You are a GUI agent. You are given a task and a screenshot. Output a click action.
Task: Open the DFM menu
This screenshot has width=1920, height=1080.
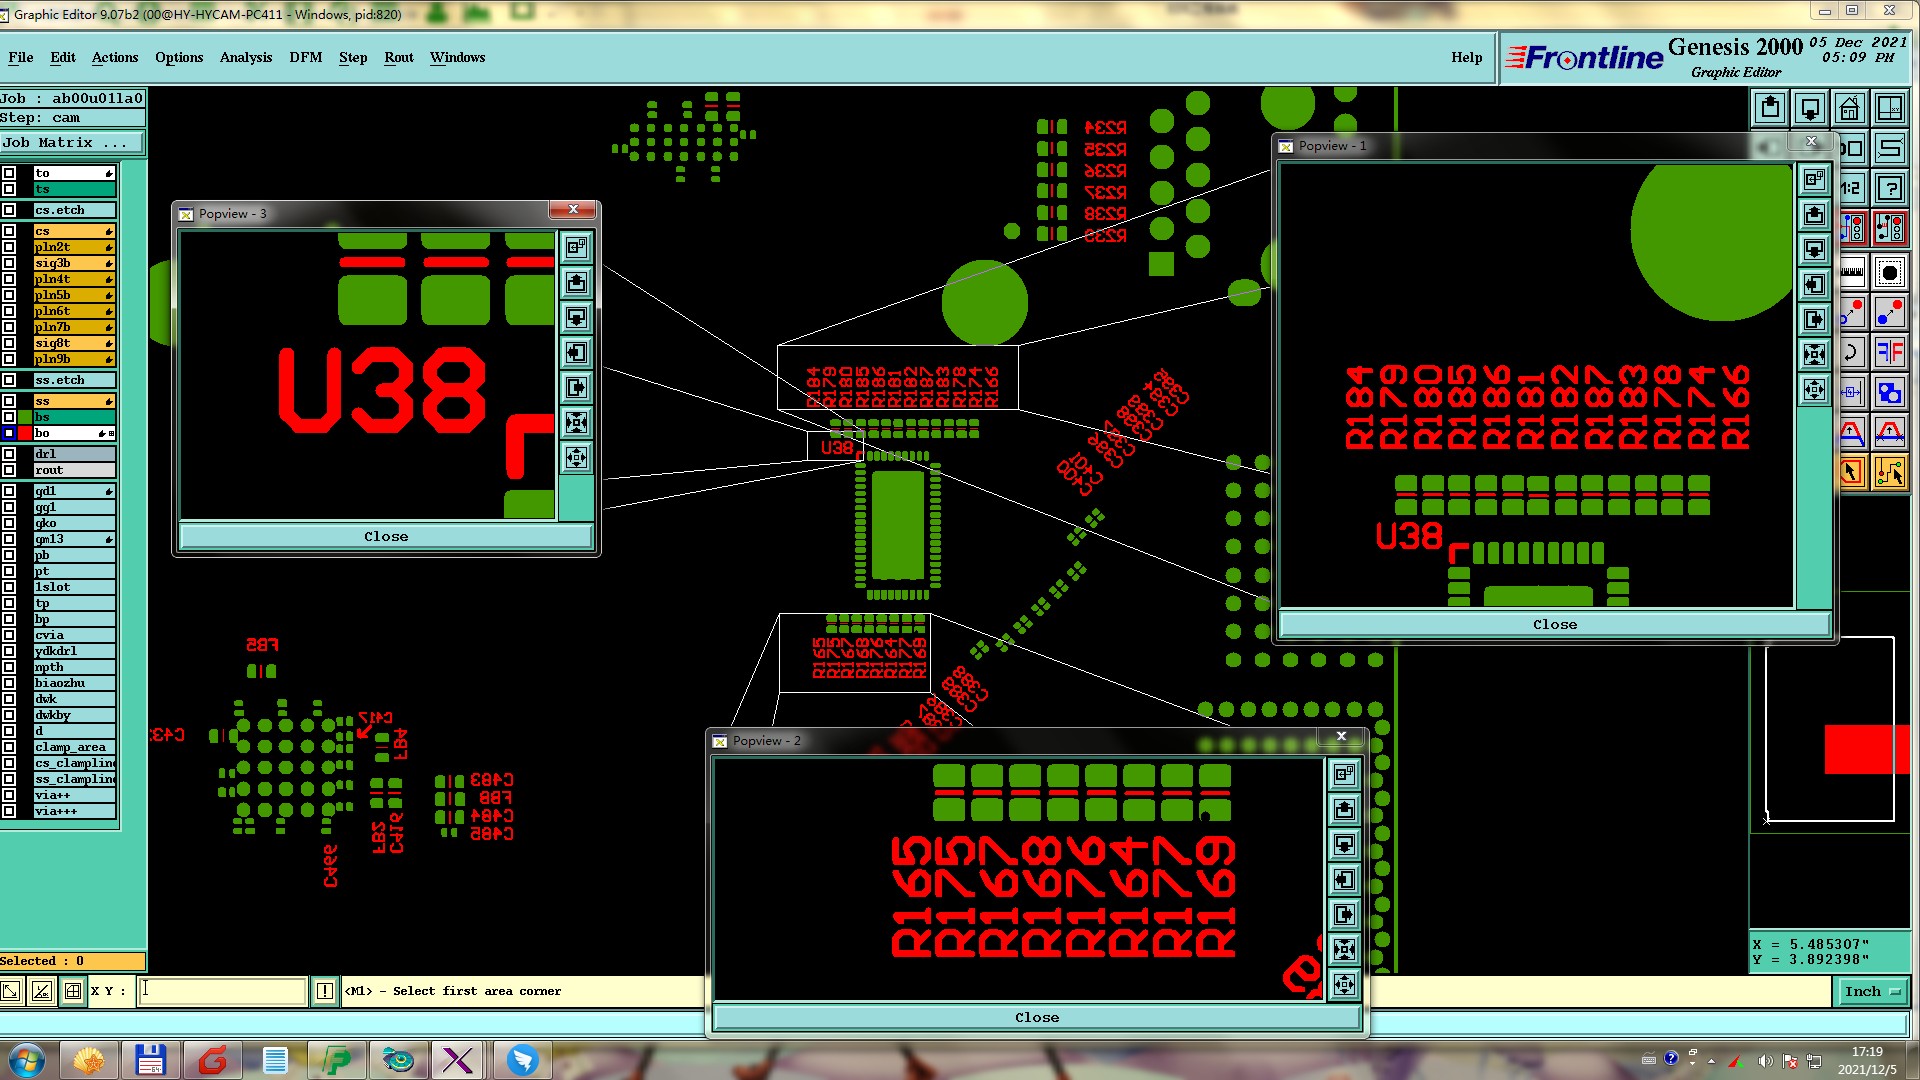click(305, 57)
